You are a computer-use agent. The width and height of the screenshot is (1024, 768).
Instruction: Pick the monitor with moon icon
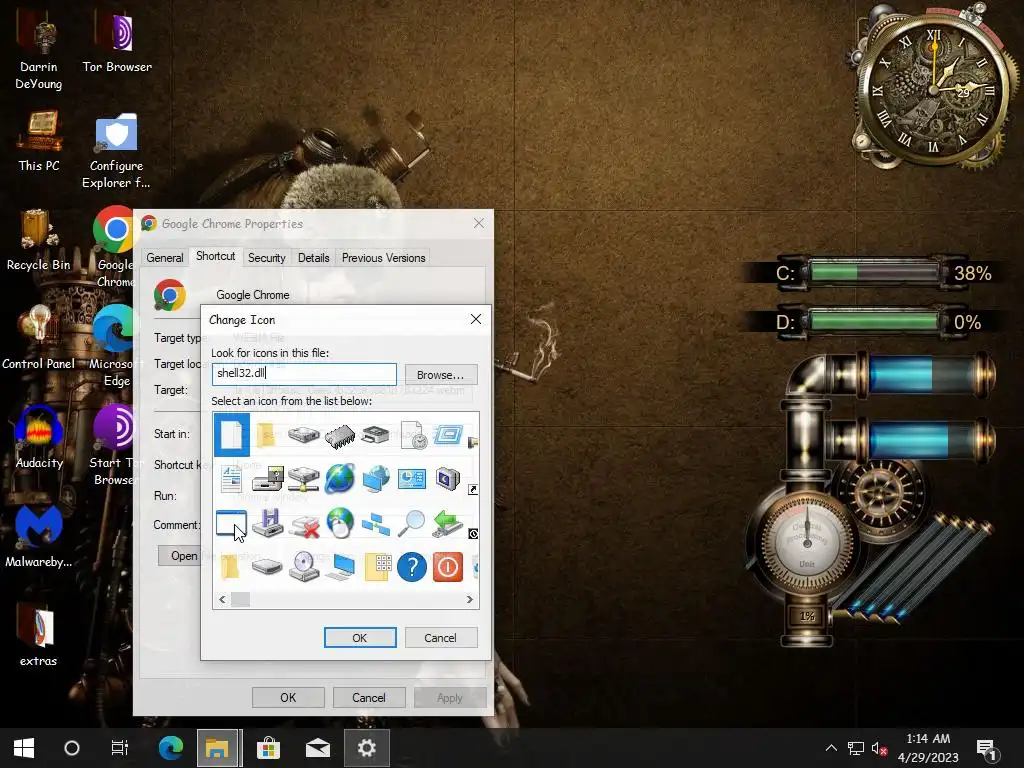tap(448, 479)
